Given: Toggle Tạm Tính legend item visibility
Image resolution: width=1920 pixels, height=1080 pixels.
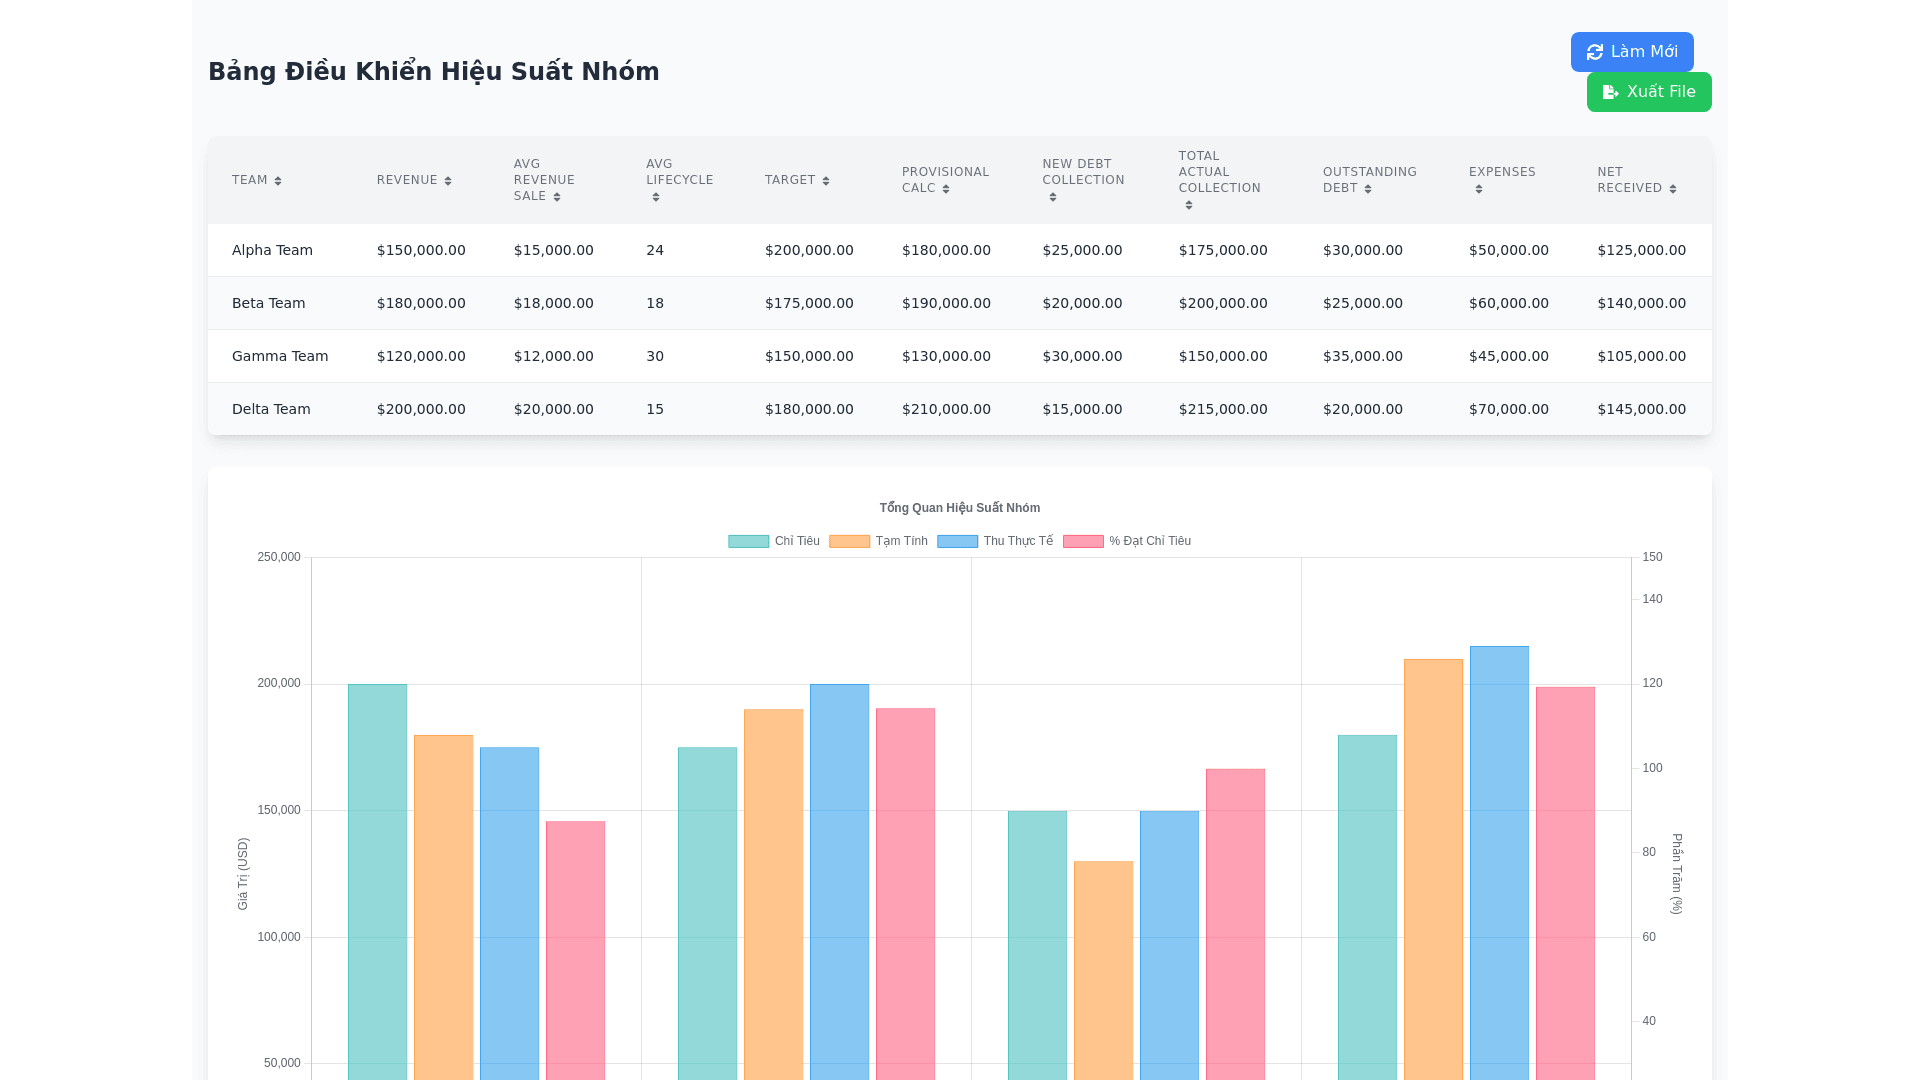Looking at the screenshot, I should point(850,541).
